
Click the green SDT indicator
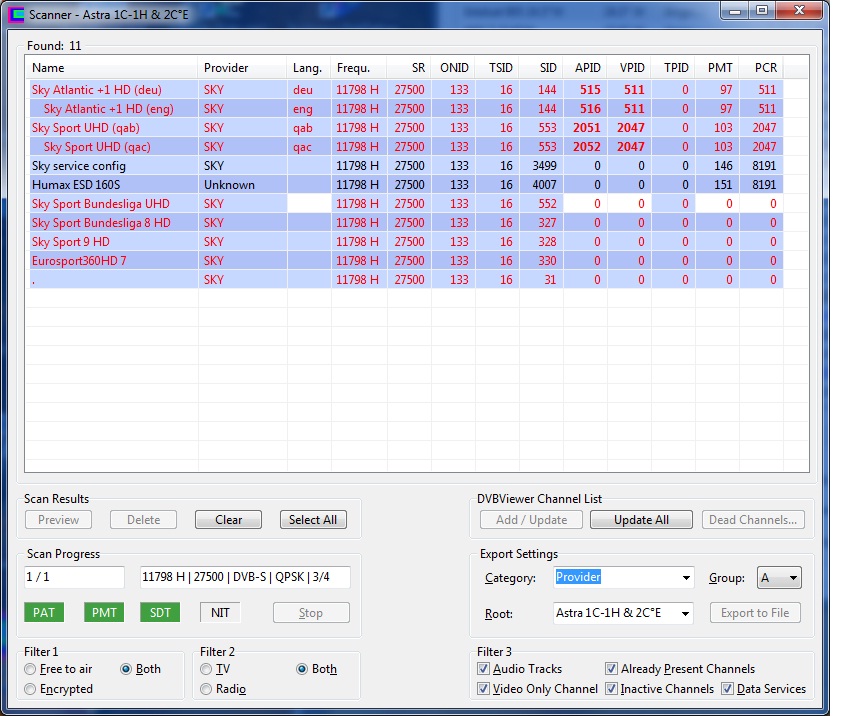pos(160,613)
